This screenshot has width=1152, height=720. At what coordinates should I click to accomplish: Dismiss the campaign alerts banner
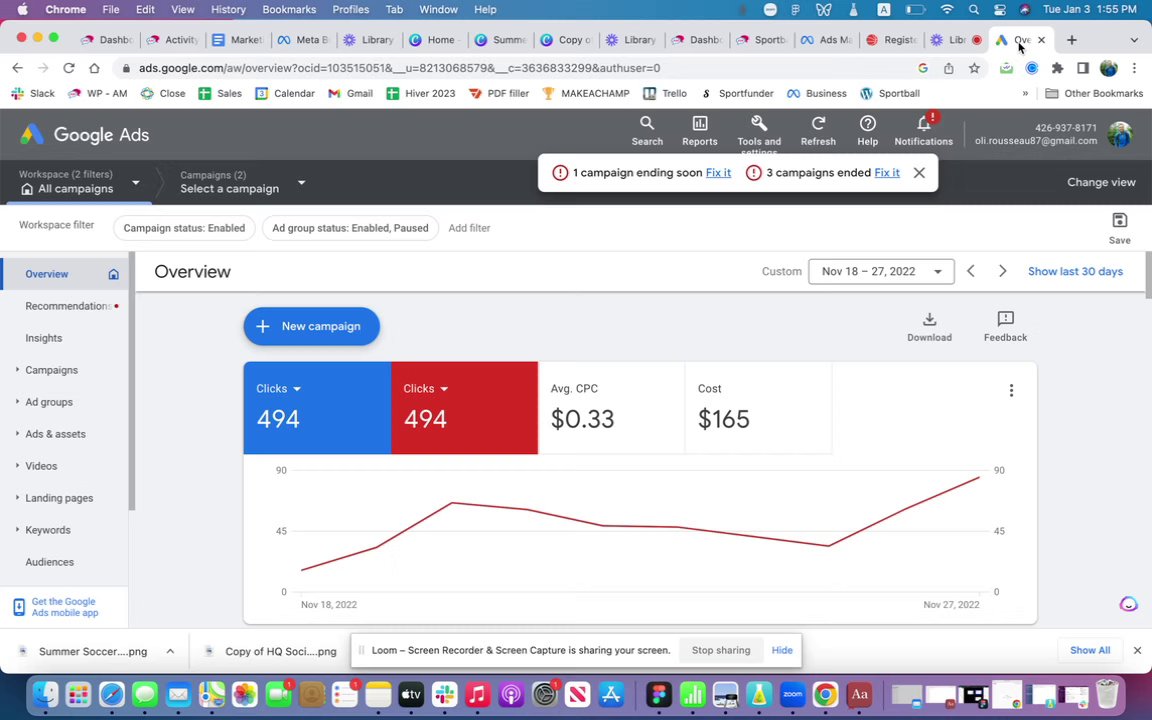(919, 173)
